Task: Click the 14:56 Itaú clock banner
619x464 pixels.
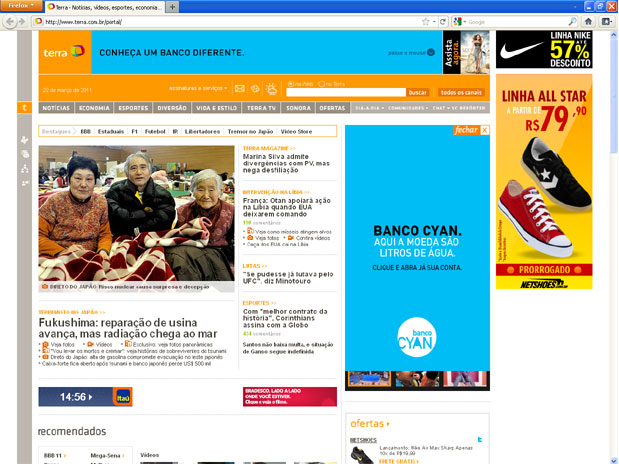Action: (85, 397)
